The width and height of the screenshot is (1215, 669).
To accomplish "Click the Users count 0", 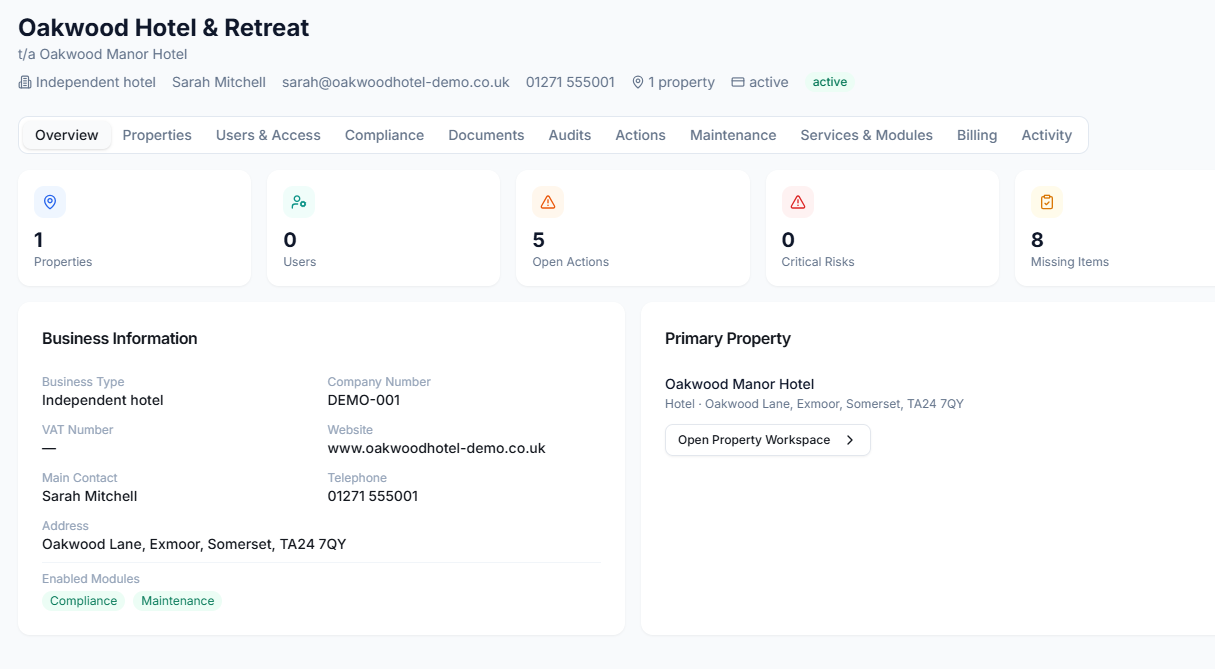I will tap(290, 240).
